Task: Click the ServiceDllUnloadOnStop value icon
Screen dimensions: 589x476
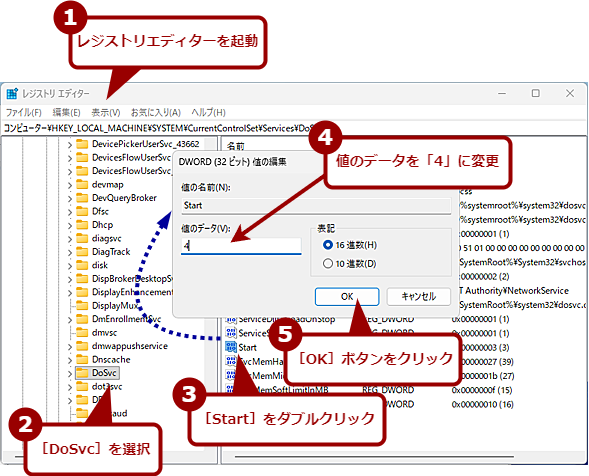Action: [231, 320]
